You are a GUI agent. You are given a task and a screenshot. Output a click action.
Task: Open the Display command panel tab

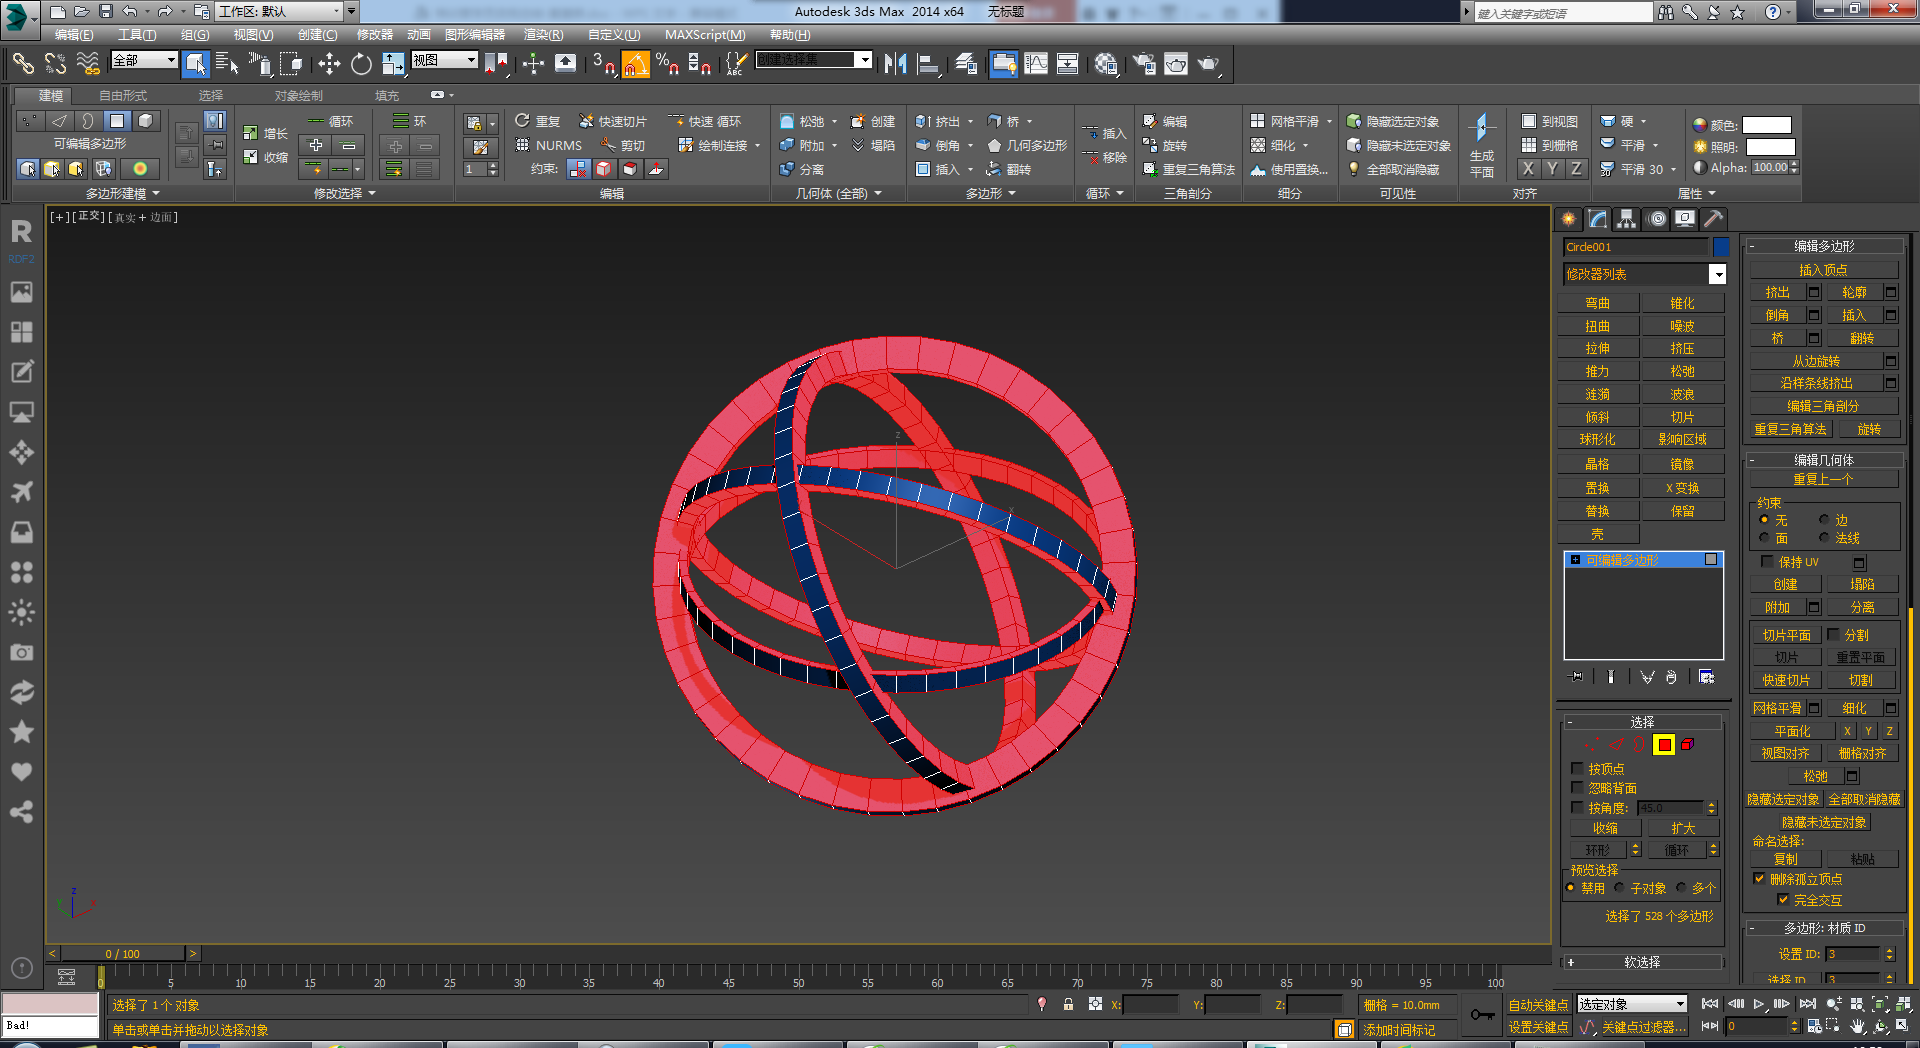[1685, 219]
